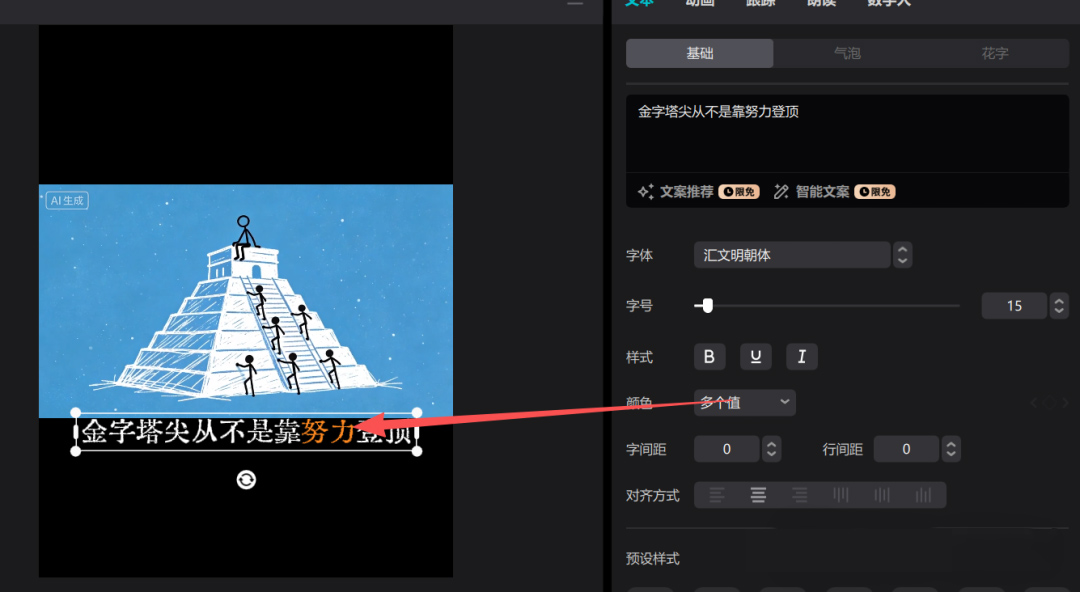Viewport: 1080px width, 592px height.
Task: Select the 基础 basic tab
Action: point(699,53)
